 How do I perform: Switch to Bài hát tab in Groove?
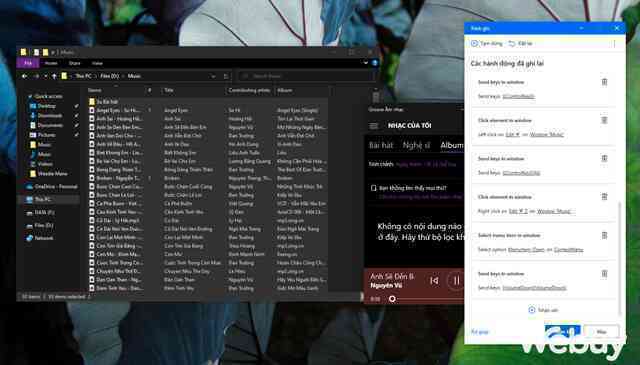pyautogui.click(x=381, y=145)
